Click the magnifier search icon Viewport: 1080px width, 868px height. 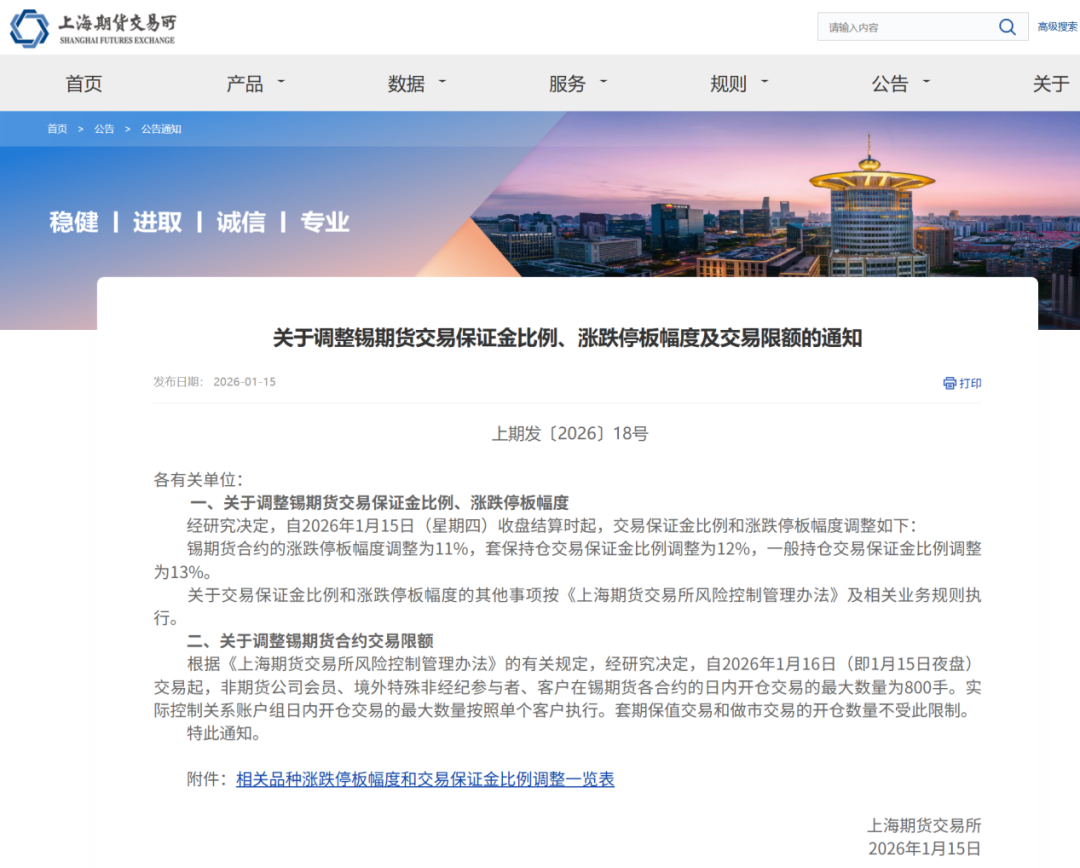[1007, 27]
